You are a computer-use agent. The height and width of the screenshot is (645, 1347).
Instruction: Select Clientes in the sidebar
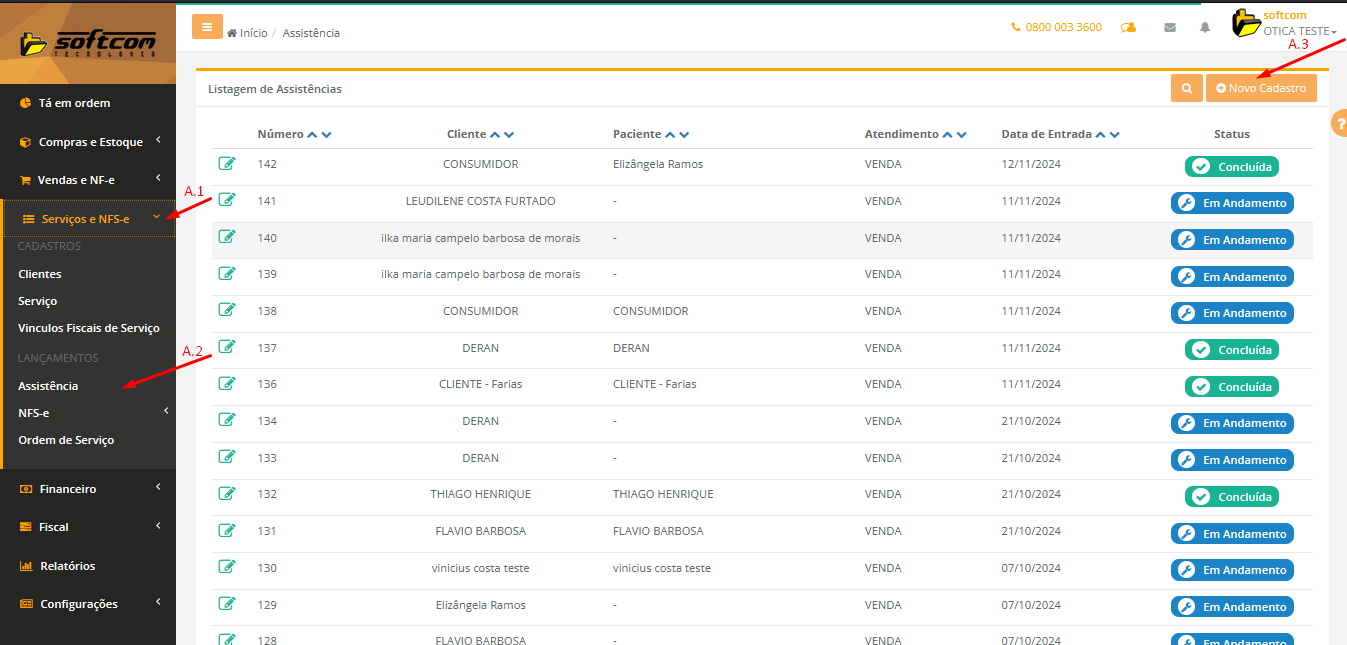click(x=40, y=274)
